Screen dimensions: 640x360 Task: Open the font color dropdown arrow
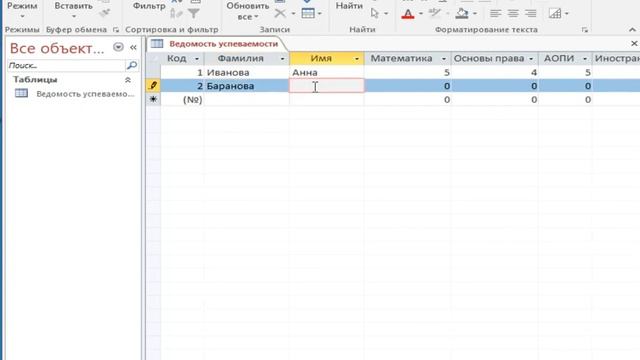coord(421,14)
